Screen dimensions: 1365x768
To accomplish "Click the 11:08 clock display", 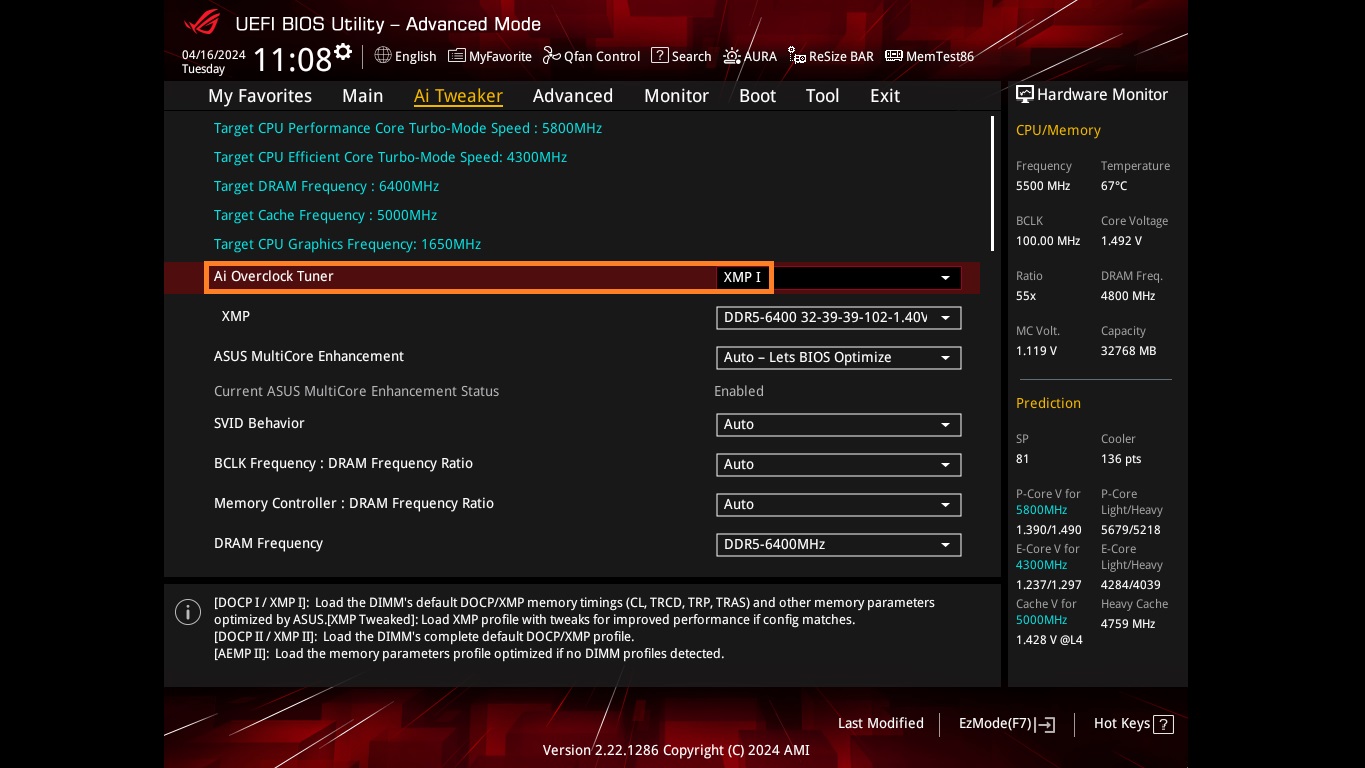I will point(292,60).
